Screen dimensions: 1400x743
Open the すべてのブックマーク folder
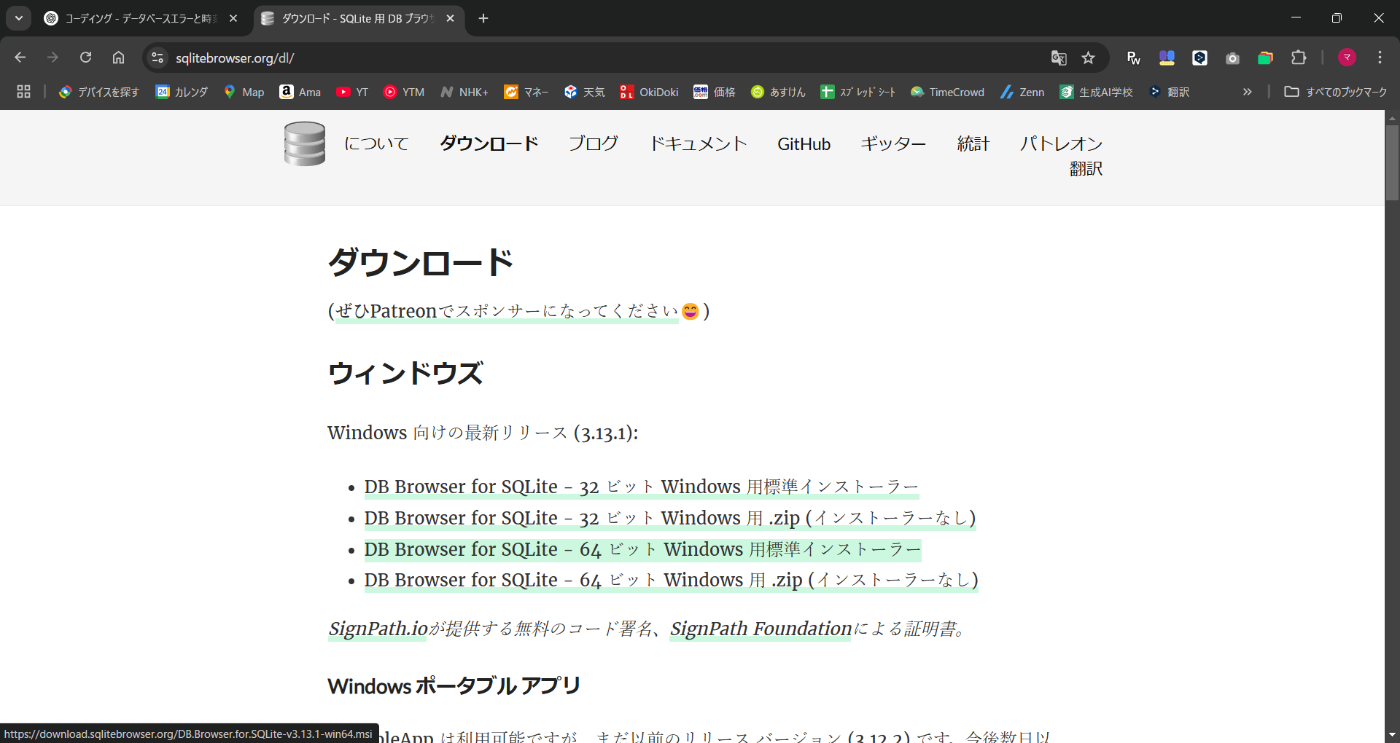click(1335, 91)
